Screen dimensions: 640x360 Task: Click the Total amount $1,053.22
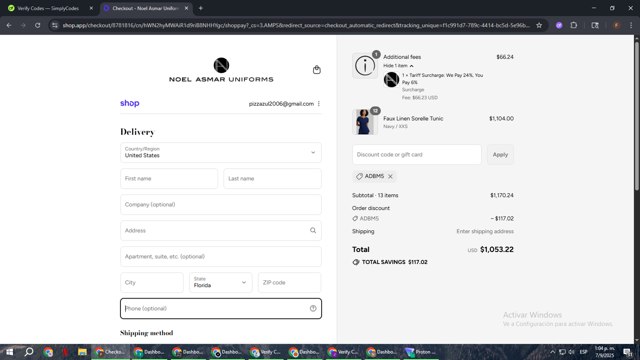tap(497, 249)
